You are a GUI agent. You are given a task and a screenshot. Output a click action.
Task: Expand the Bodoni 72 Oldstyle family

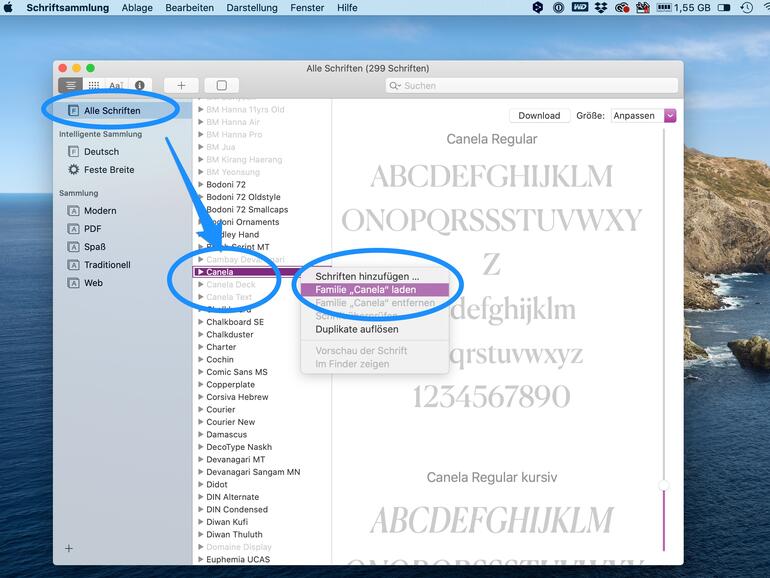[x=200, y=197]
